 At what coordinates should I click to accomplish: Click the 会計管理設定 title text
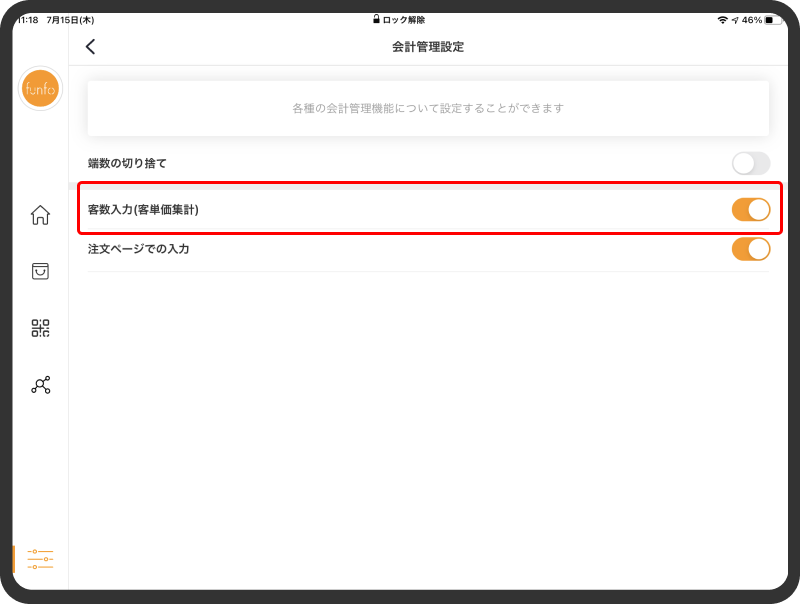pyautogui.click(x=428, y=47)
